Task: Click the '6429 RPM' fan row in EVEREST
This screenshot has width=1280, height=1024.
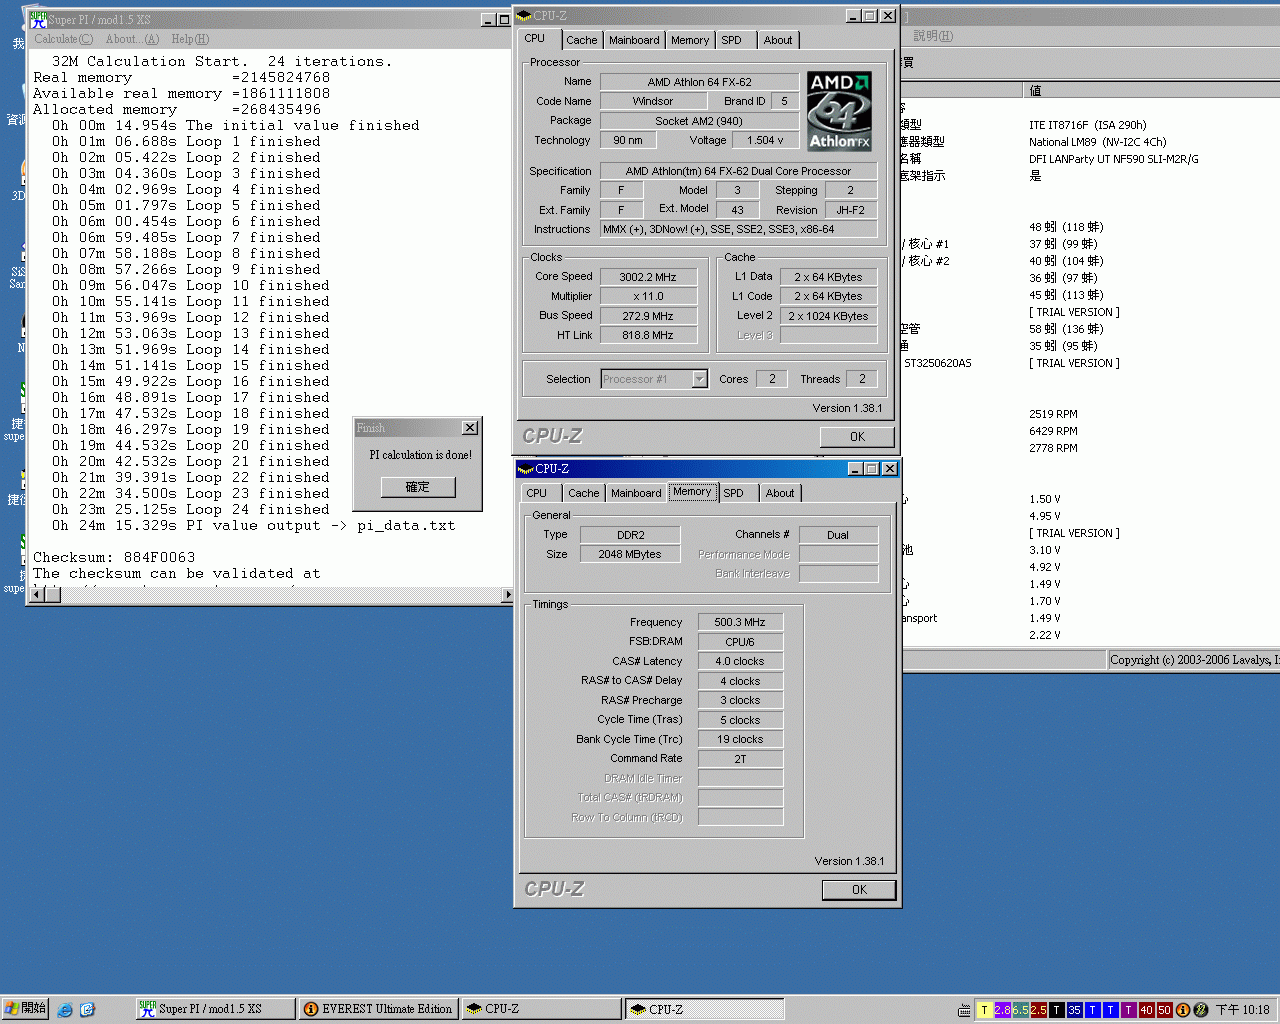Action: [x=1053, y=431]
